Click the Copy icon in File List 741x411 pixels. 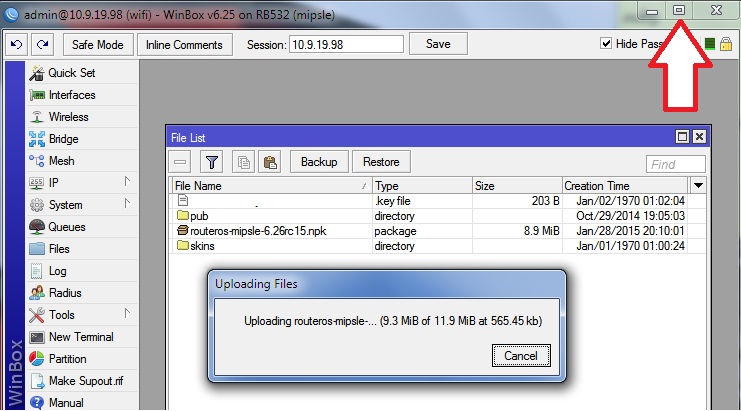(243, 162)
